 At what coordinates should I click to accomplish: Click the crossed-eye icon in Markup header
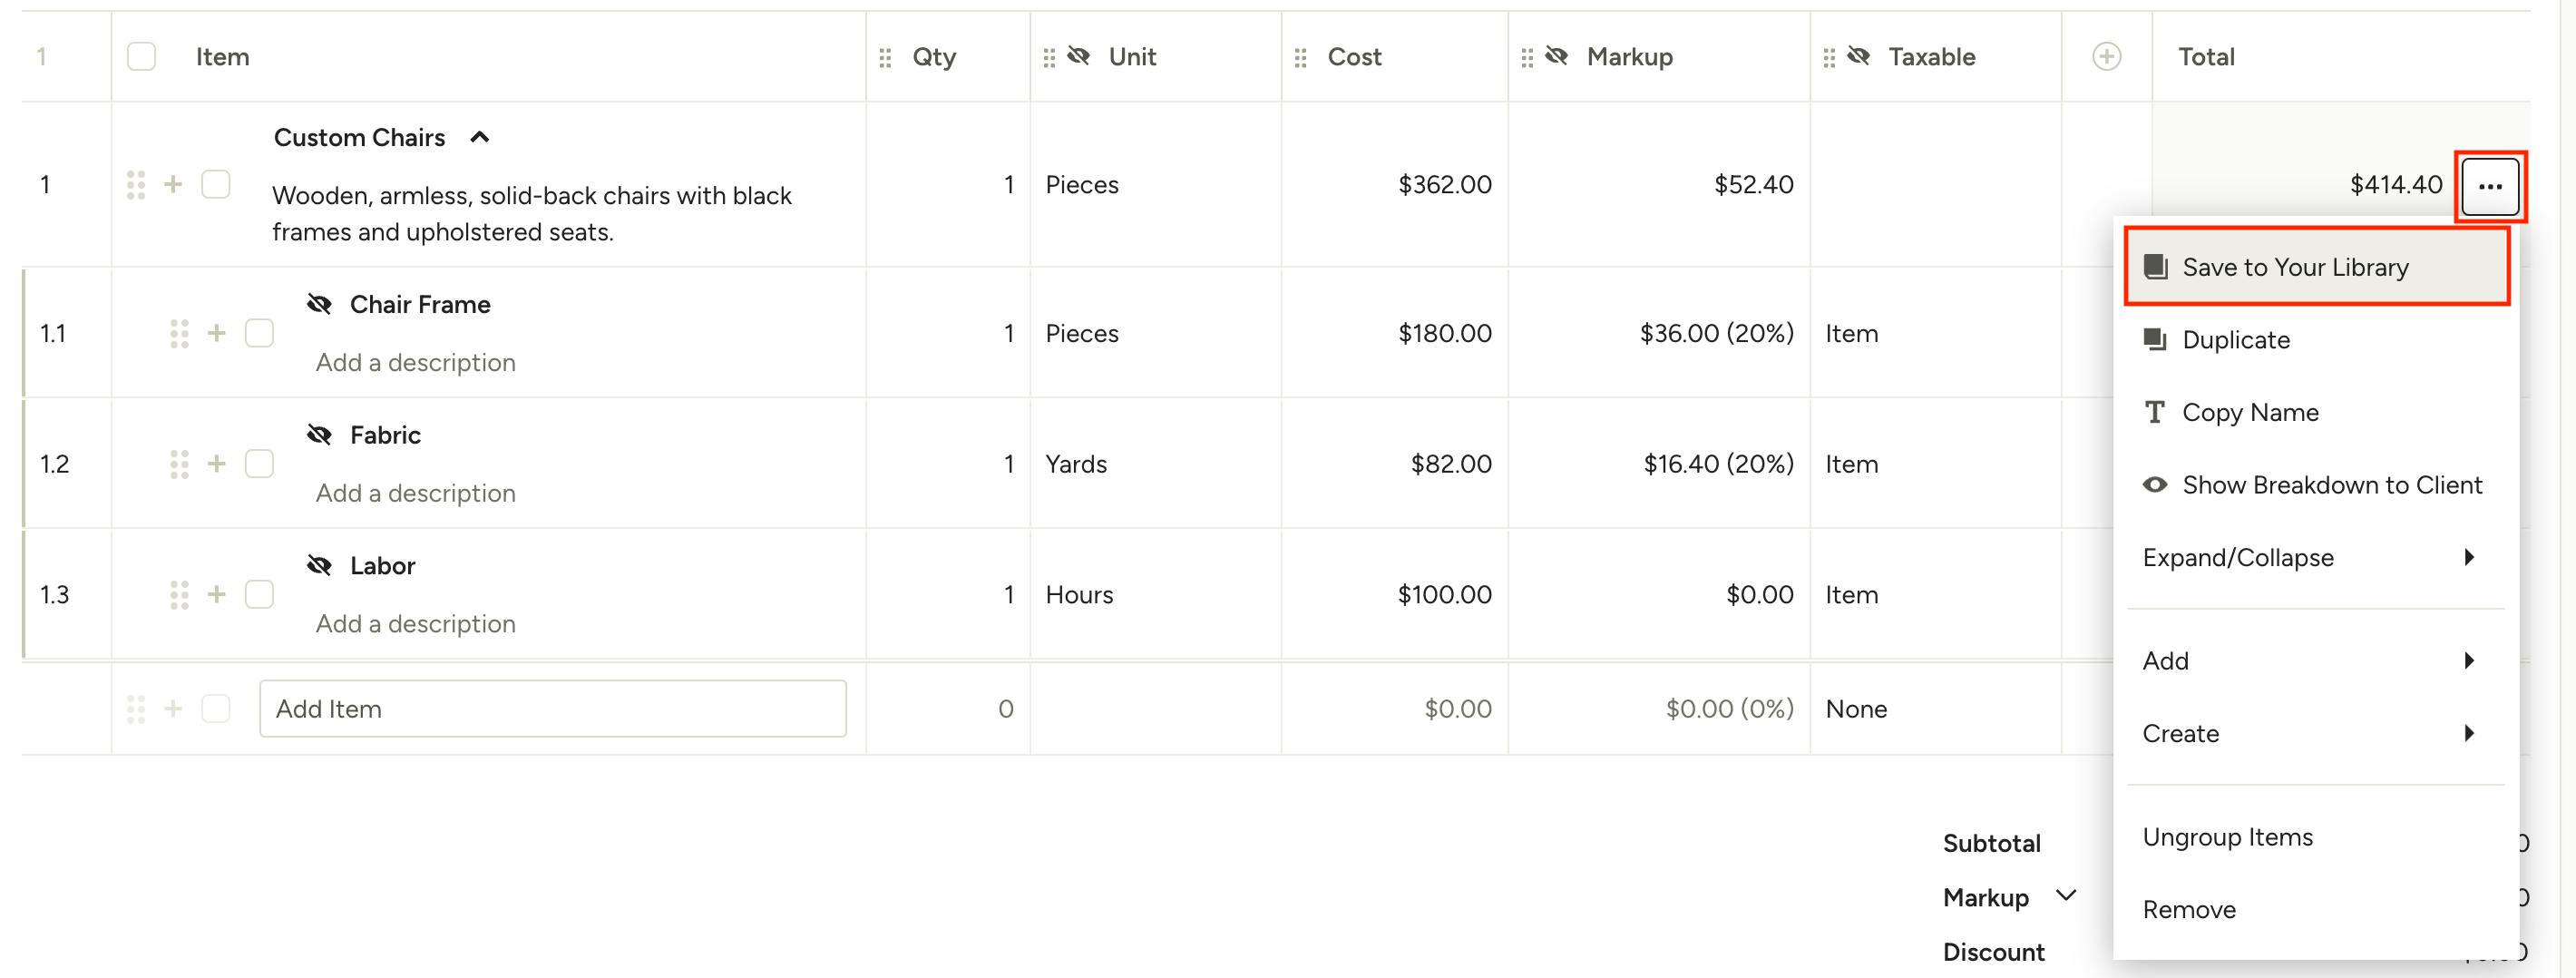click(1556, 57)
